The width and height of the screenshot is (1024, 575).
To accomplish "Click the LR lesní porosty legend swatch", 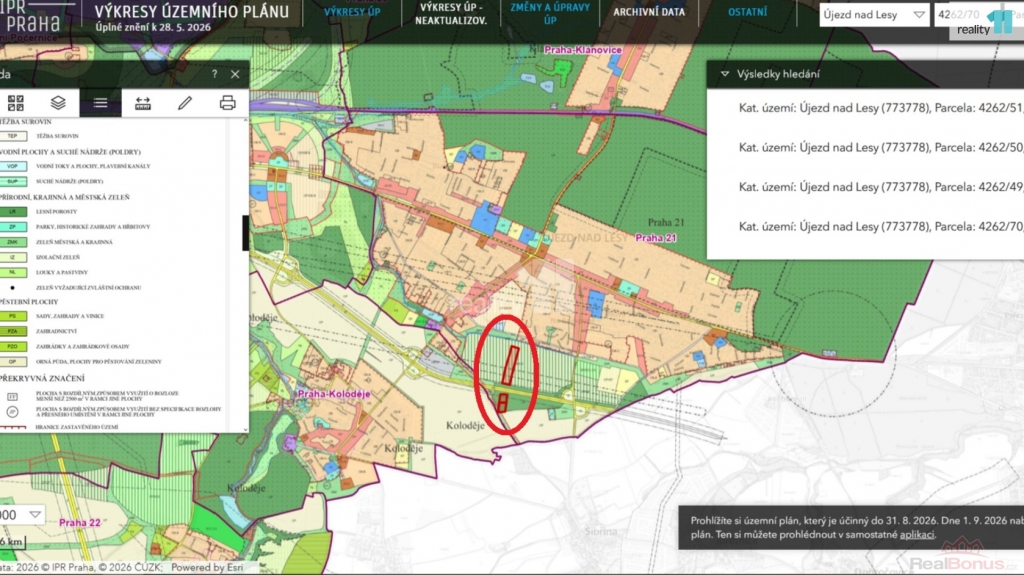I will click(x=13, y=212).
